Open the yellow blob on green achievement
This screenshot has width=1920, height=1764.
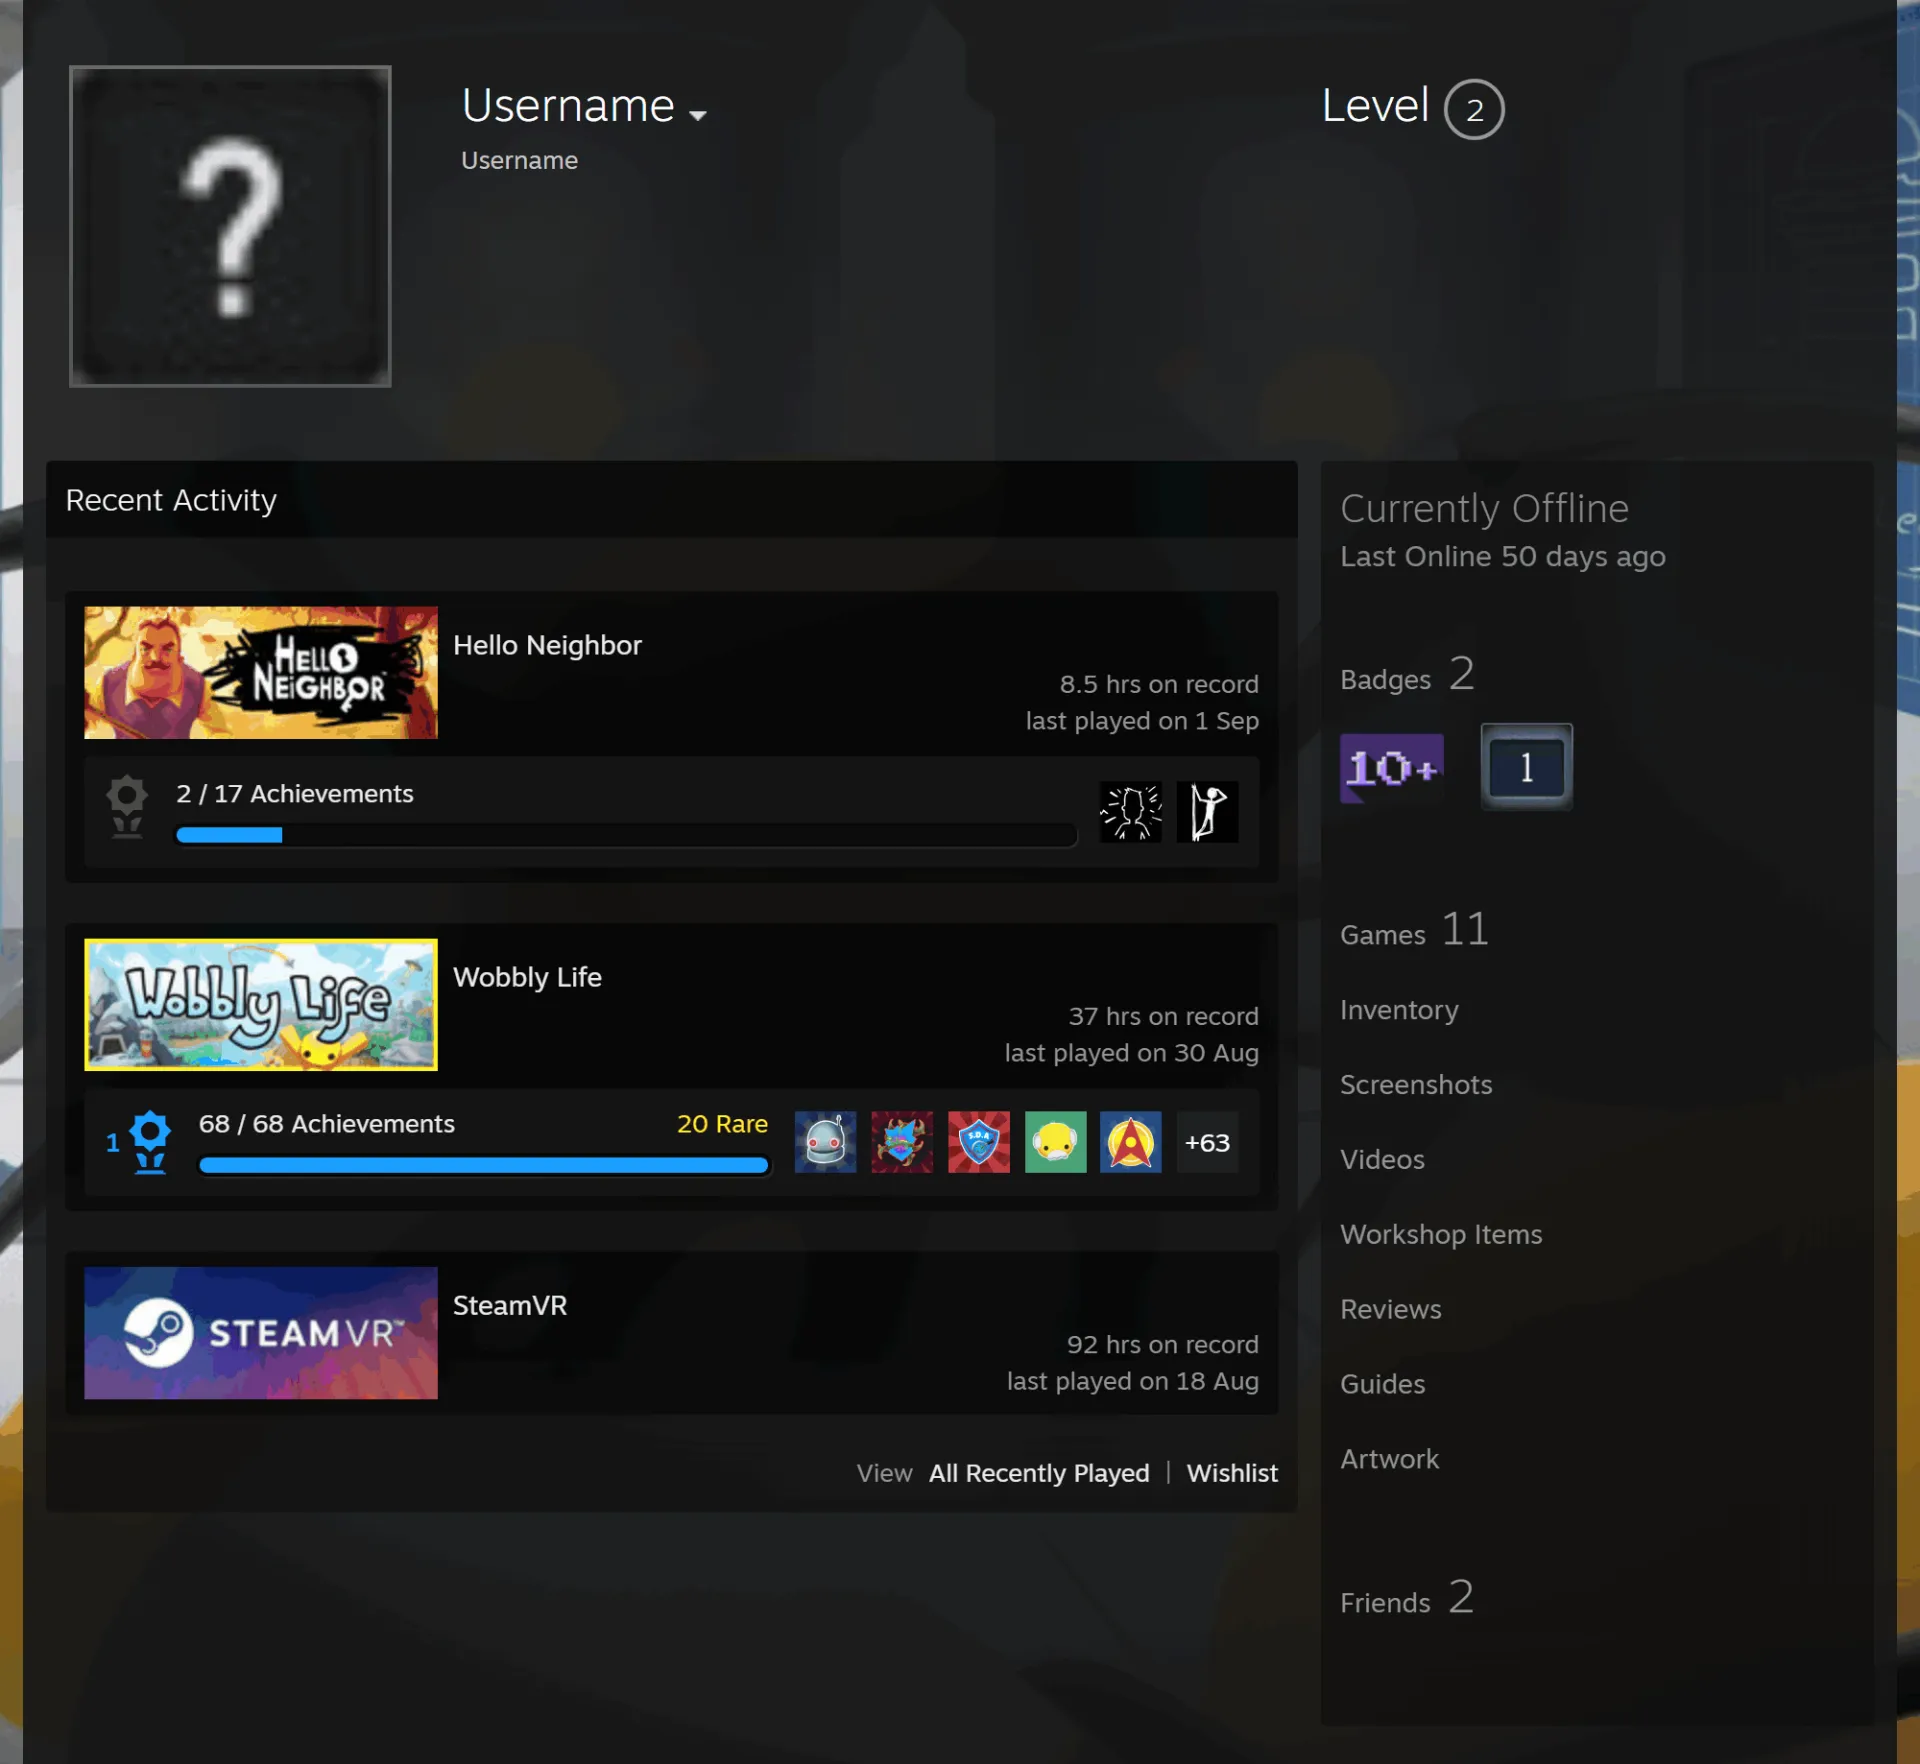[x=1055, y=1142]
